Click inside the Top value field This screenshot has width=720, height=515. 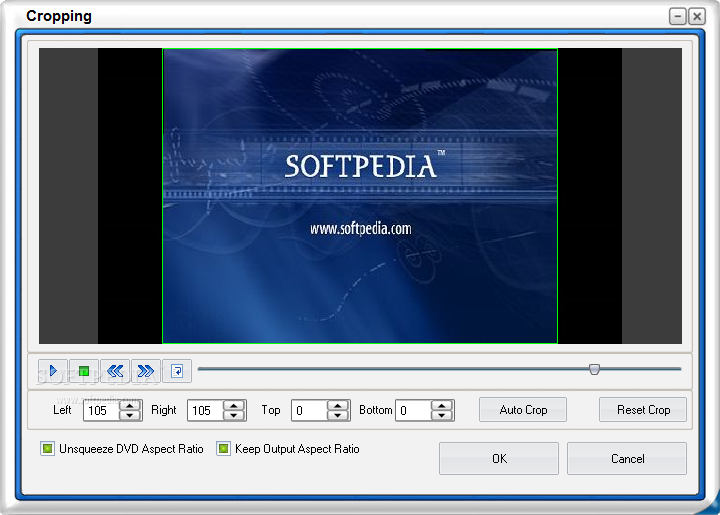pos(309,410)
